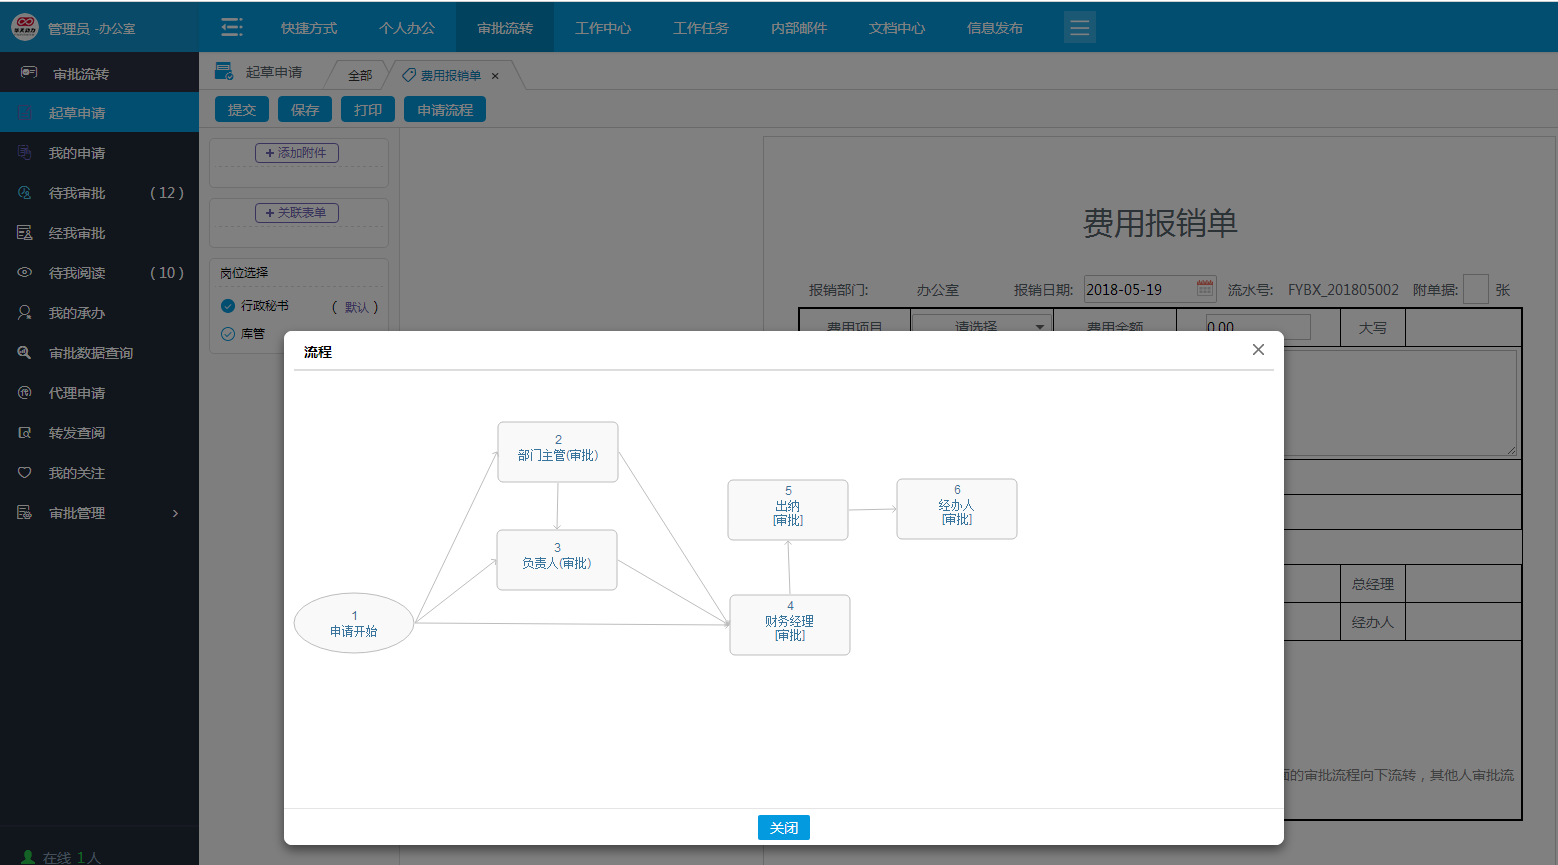
Task: Select the 行政秘书 position option
Action: point(228,306)
